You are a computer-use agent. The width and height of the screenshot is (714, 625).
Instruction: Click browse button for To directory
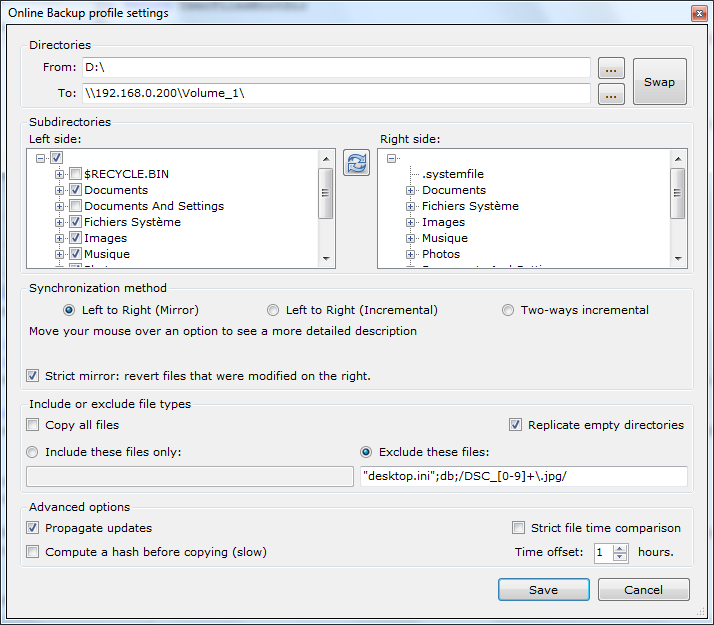pos(611,94)
